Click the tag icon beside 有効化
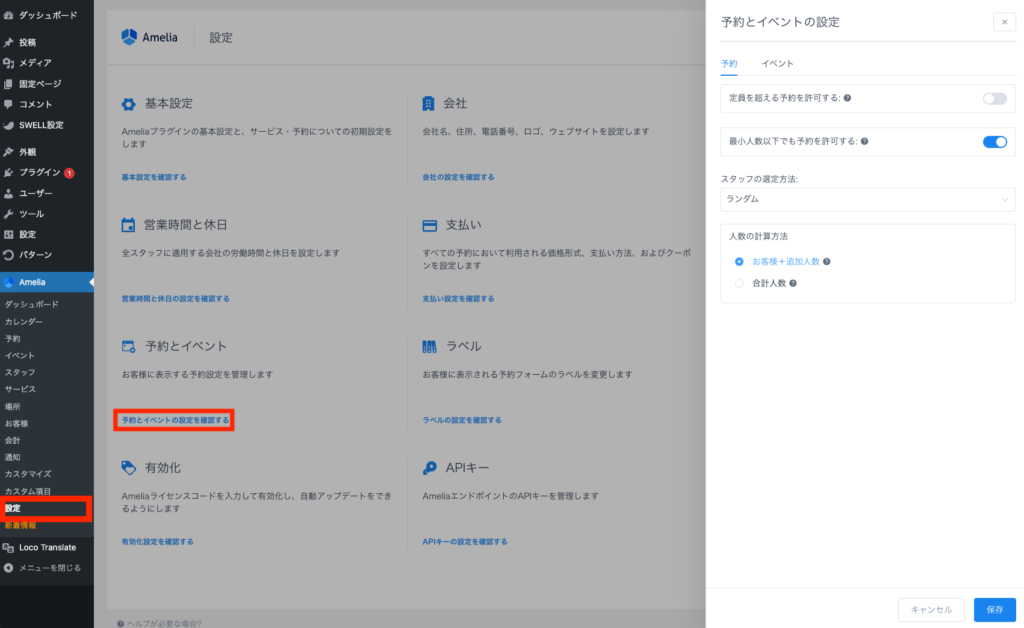The height and width of the screenshot is (628, 1024). (x=128, y=467)
